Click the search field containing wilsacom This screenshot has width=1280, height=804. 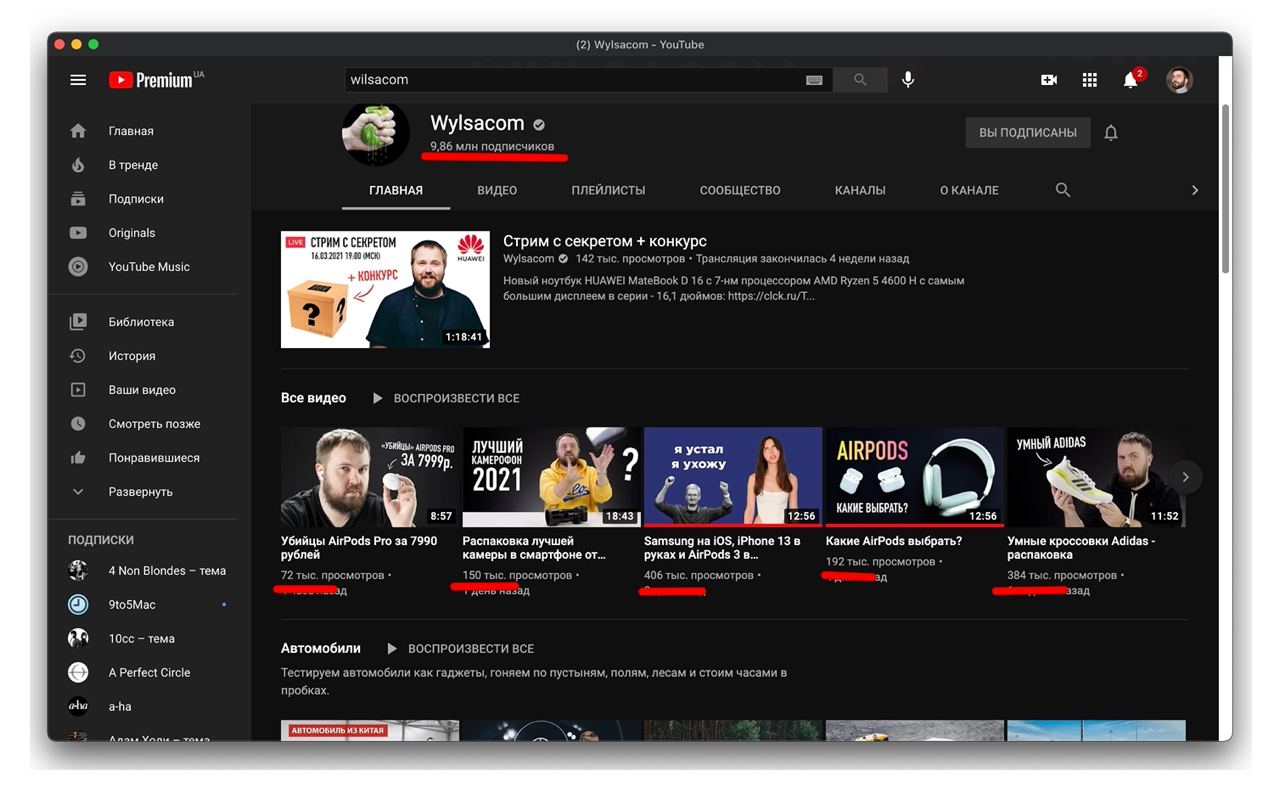pyautogui.click(x=575, y=80)
